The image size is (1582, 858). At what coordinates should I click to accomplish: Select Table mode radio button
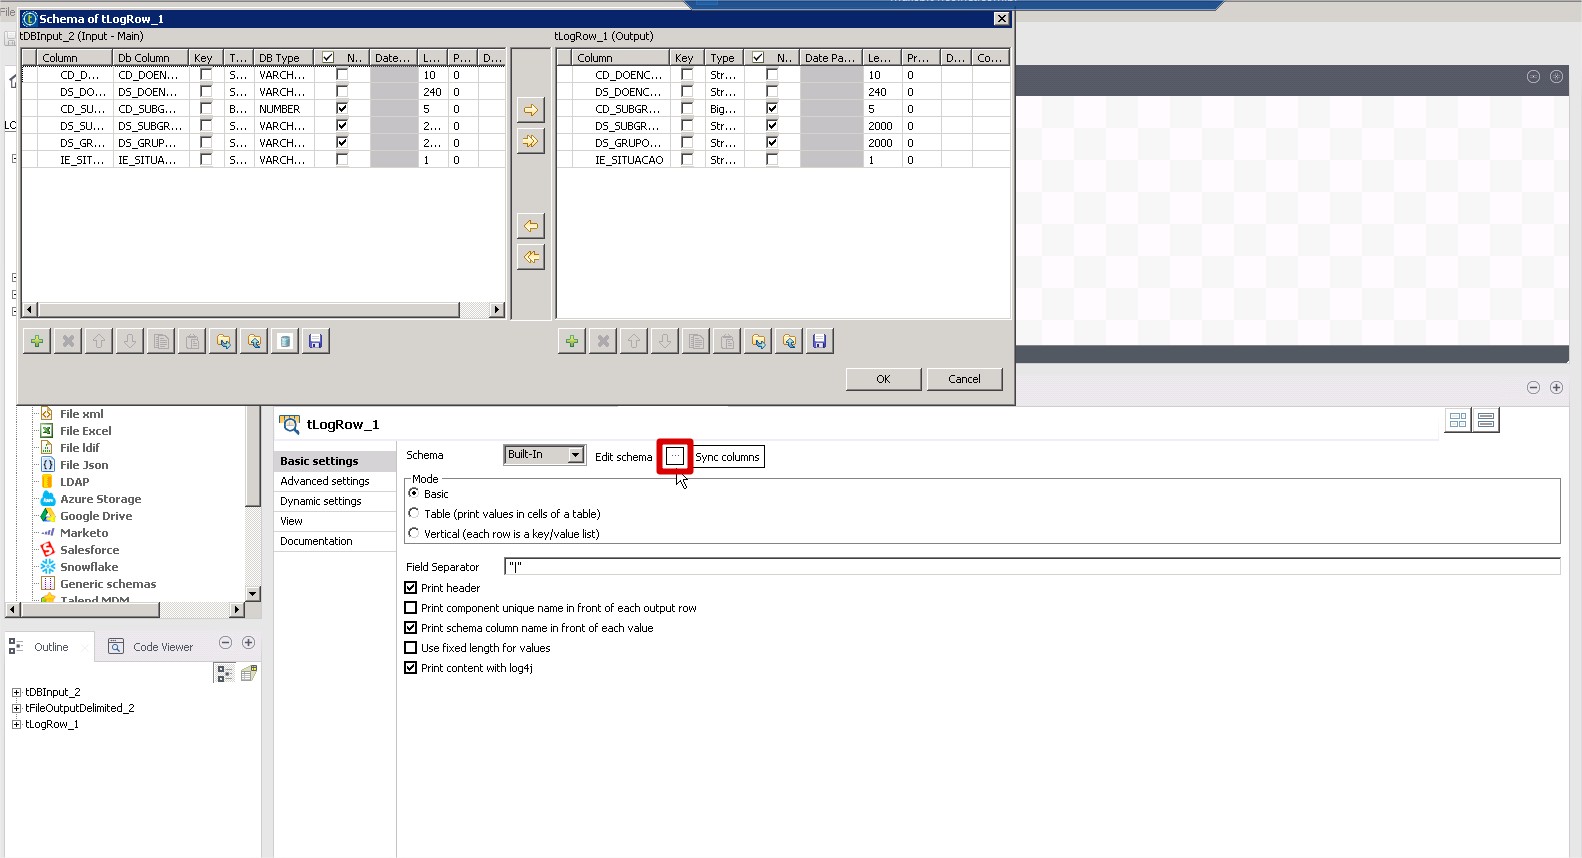pyautogui.click(x=413, y=513)
